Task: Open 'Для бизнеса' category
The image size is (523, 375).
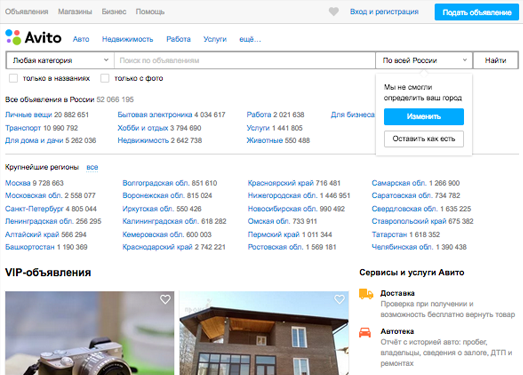Action: point(353,115)
